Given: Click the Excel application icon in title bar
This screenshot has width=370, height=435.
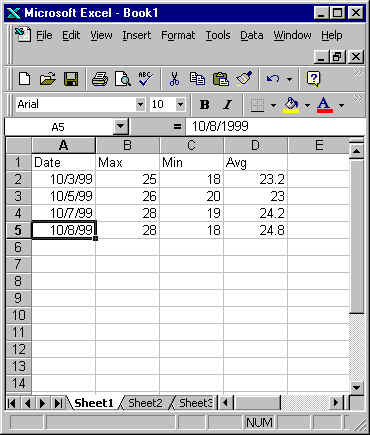Looking at the screenshot, I should pyautogui.click(x=14, y=13).
